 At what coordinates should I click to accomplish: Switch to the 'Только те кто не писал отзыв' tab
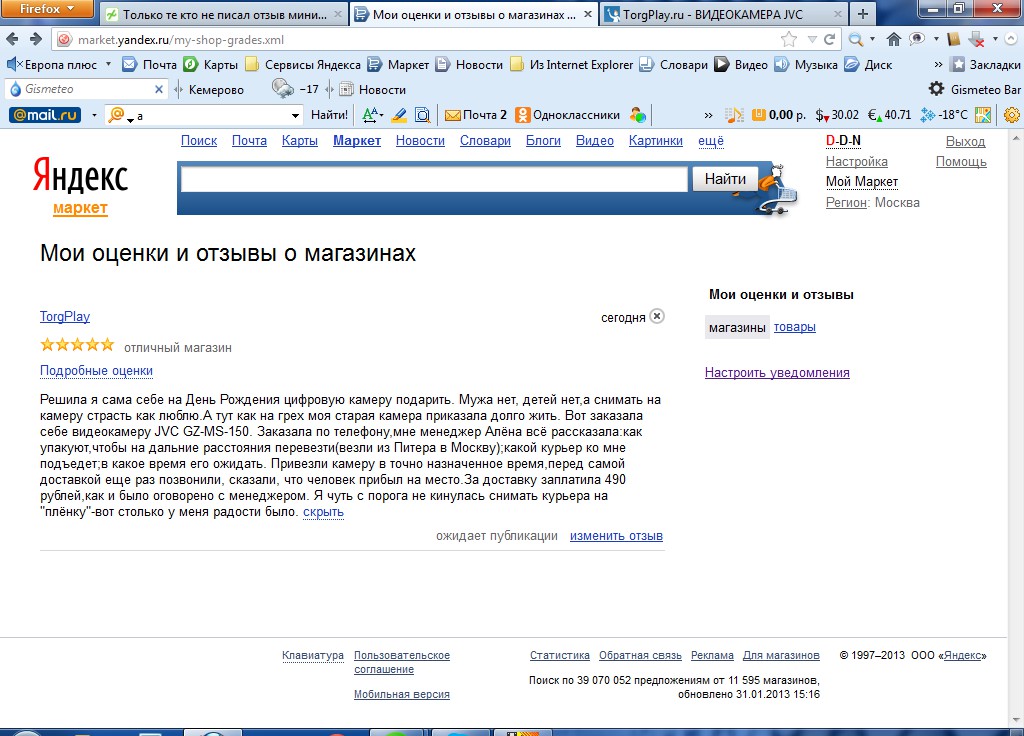224,14
